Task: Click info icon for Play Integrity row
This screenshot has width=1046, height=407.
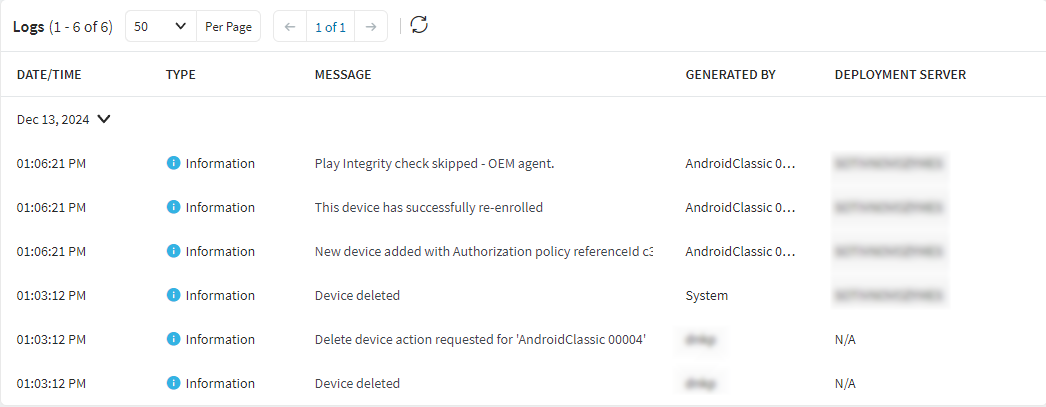Action: click(x=173, y=163)
